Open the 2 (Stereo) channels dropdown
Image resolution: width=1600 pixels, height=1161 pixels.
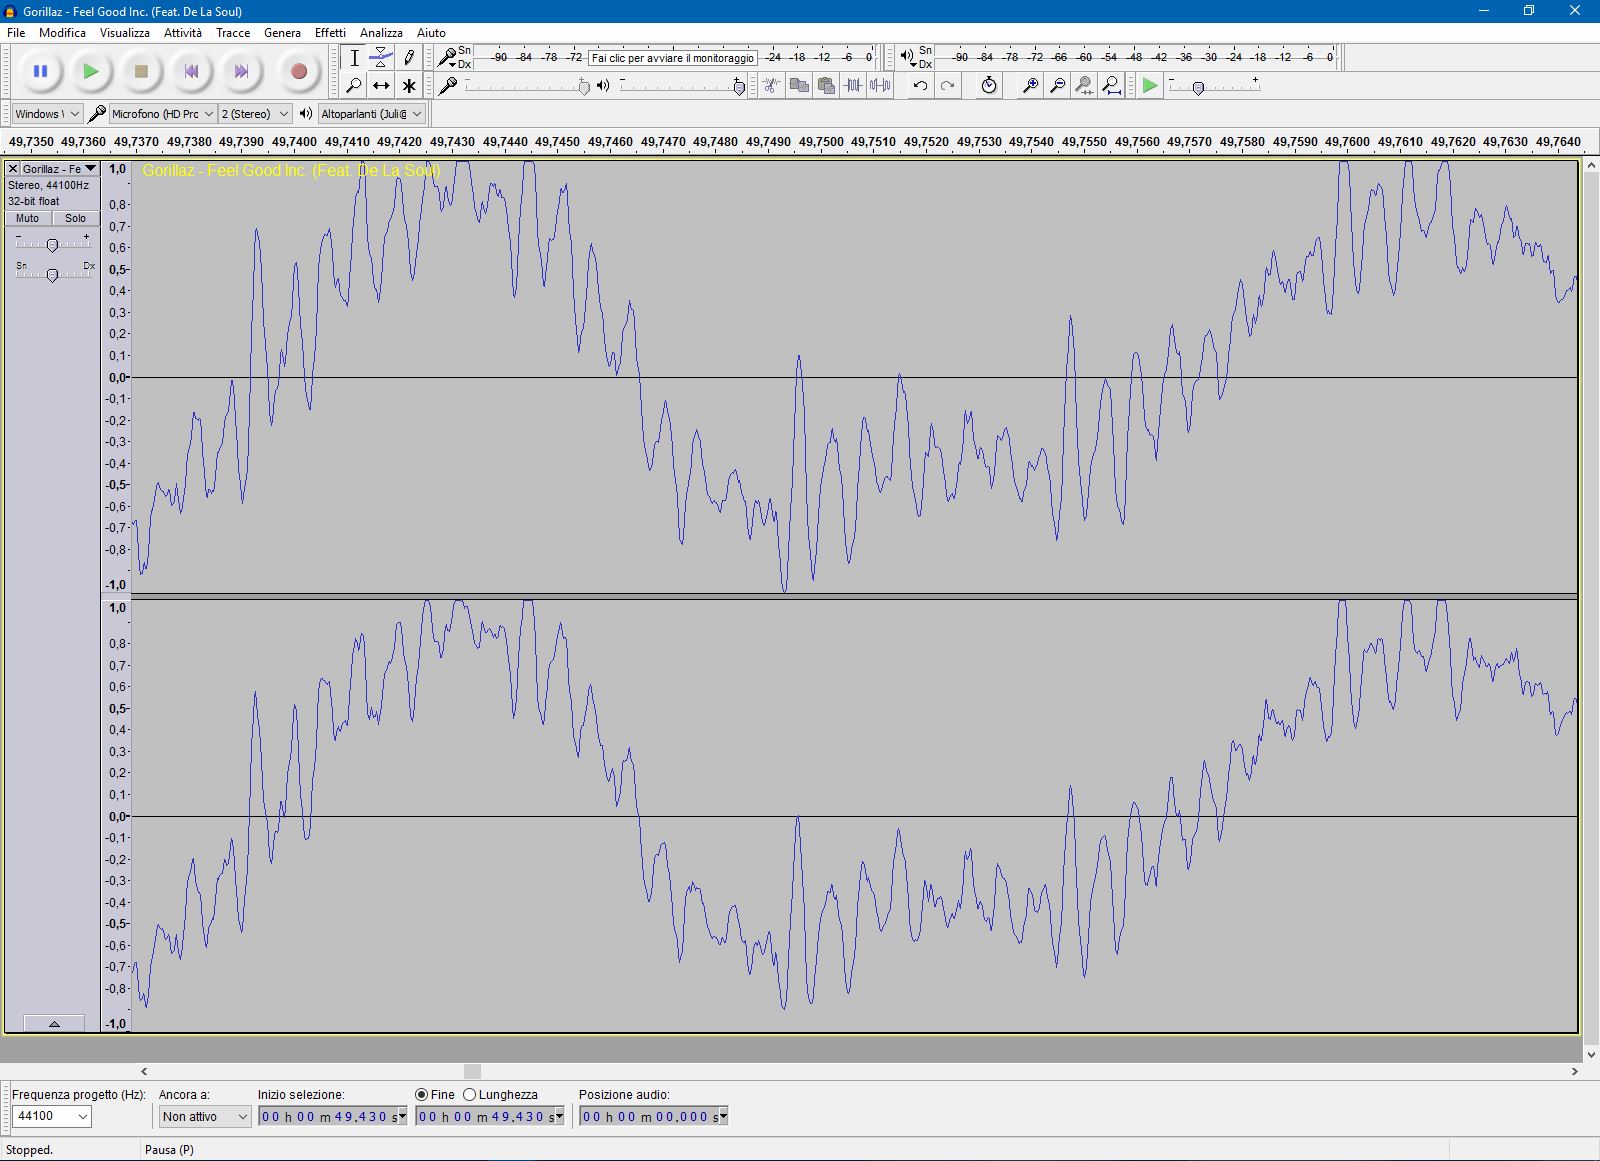point(256,114)
